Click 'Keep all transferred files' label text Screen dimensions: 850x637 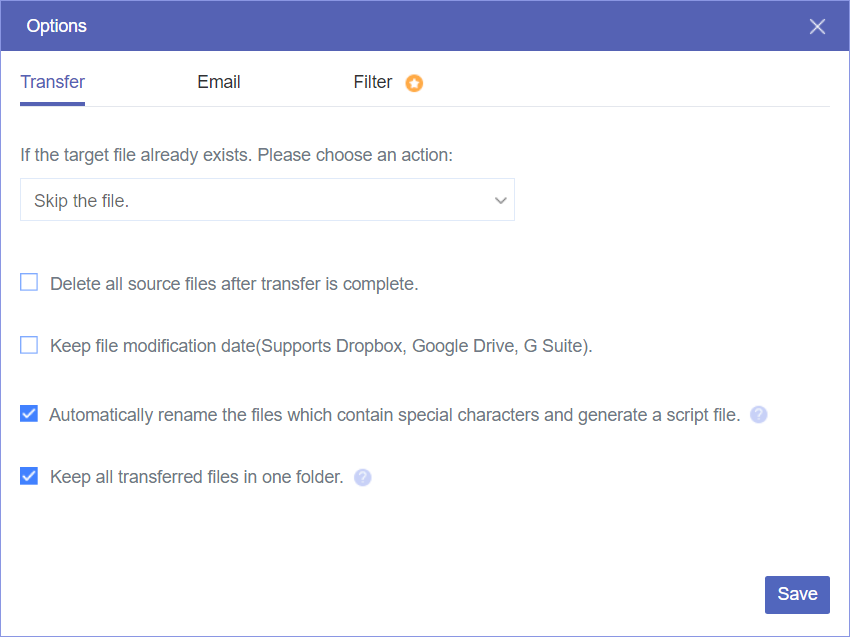click(x=197, y=477)
